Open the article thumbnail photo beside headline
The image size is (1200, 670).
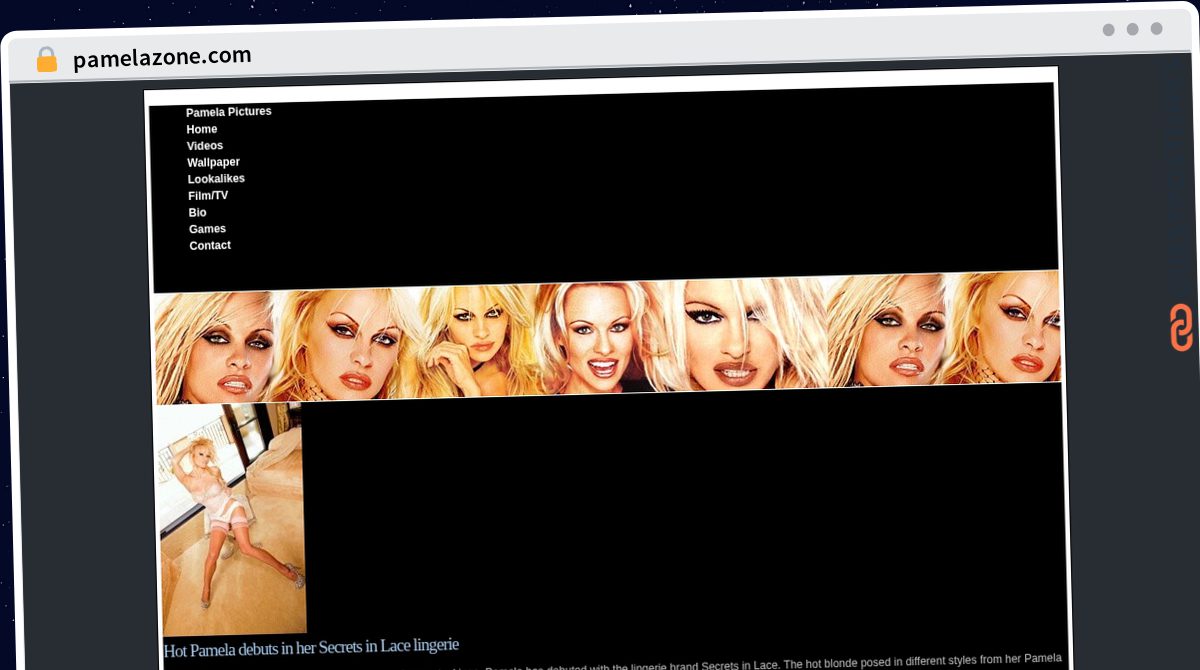click(232, 519)
